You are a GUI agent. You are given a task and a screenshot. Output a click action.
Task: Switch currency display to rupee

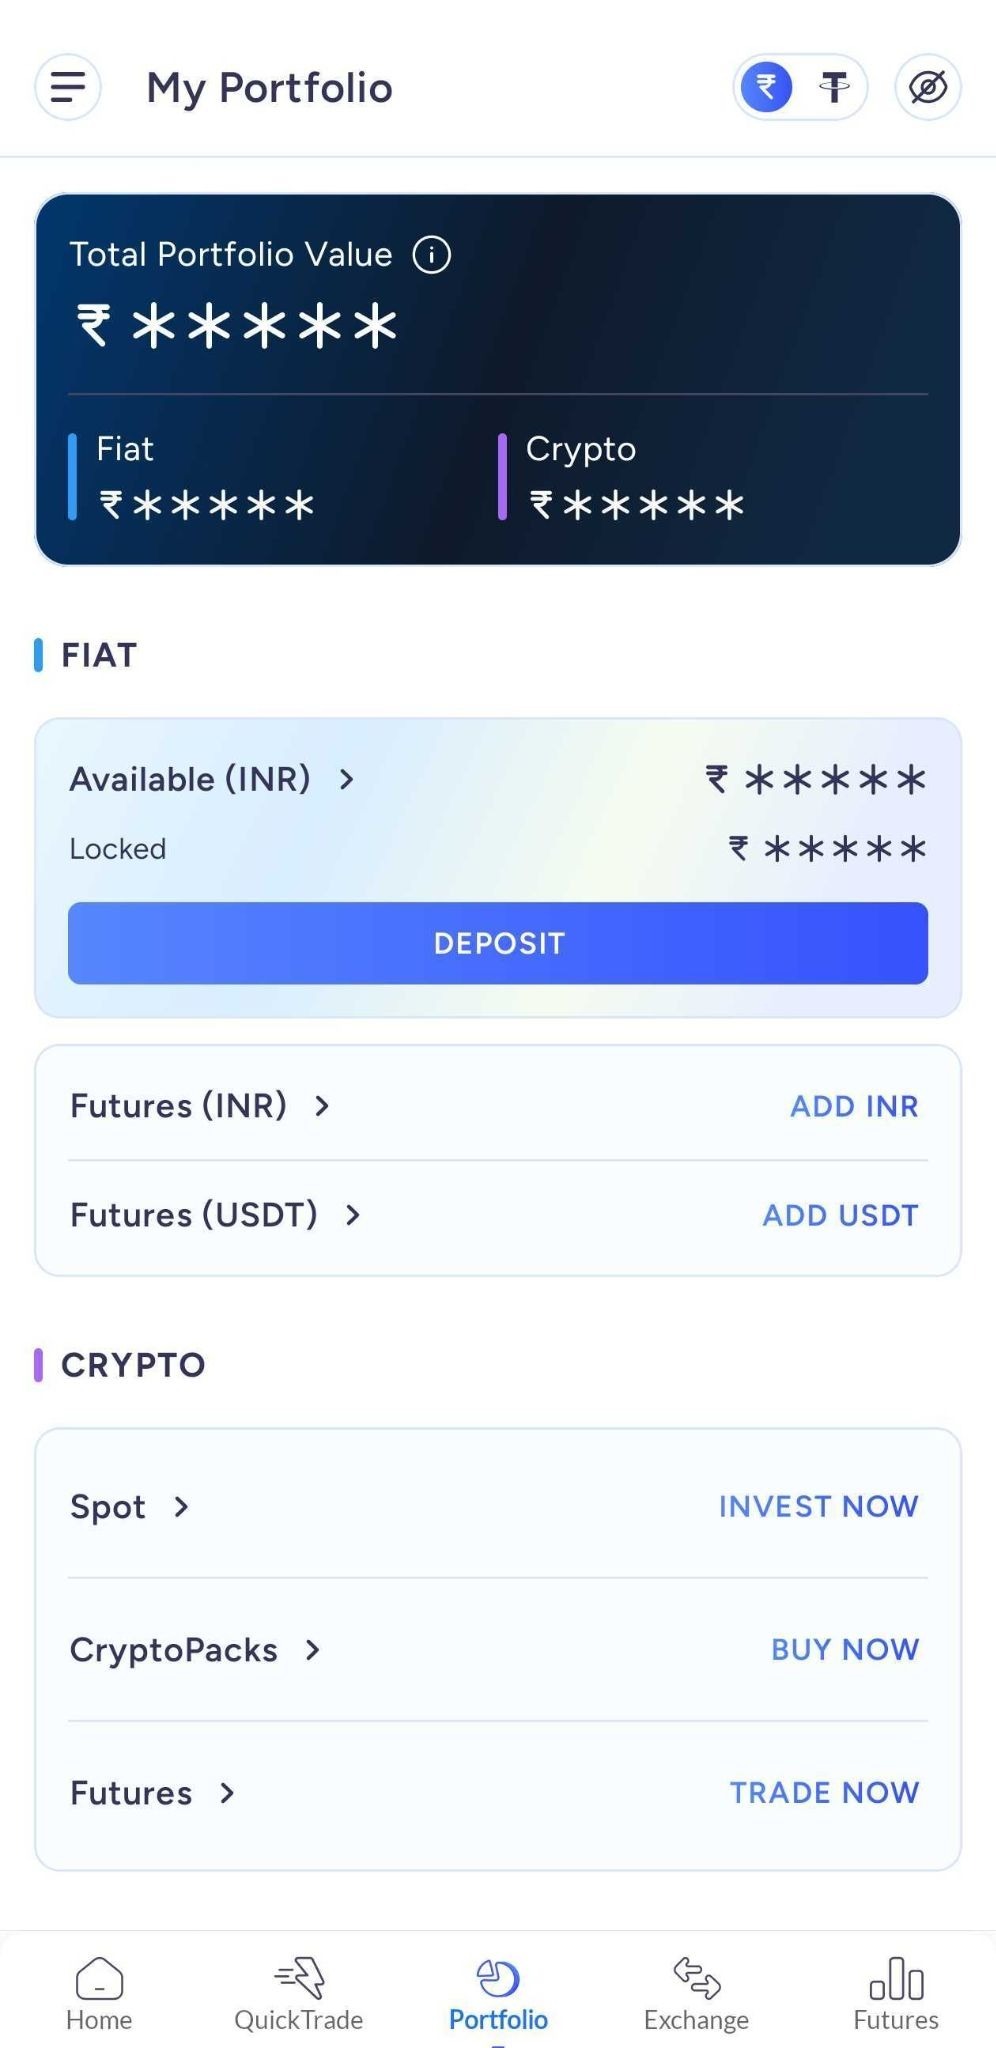767,87
